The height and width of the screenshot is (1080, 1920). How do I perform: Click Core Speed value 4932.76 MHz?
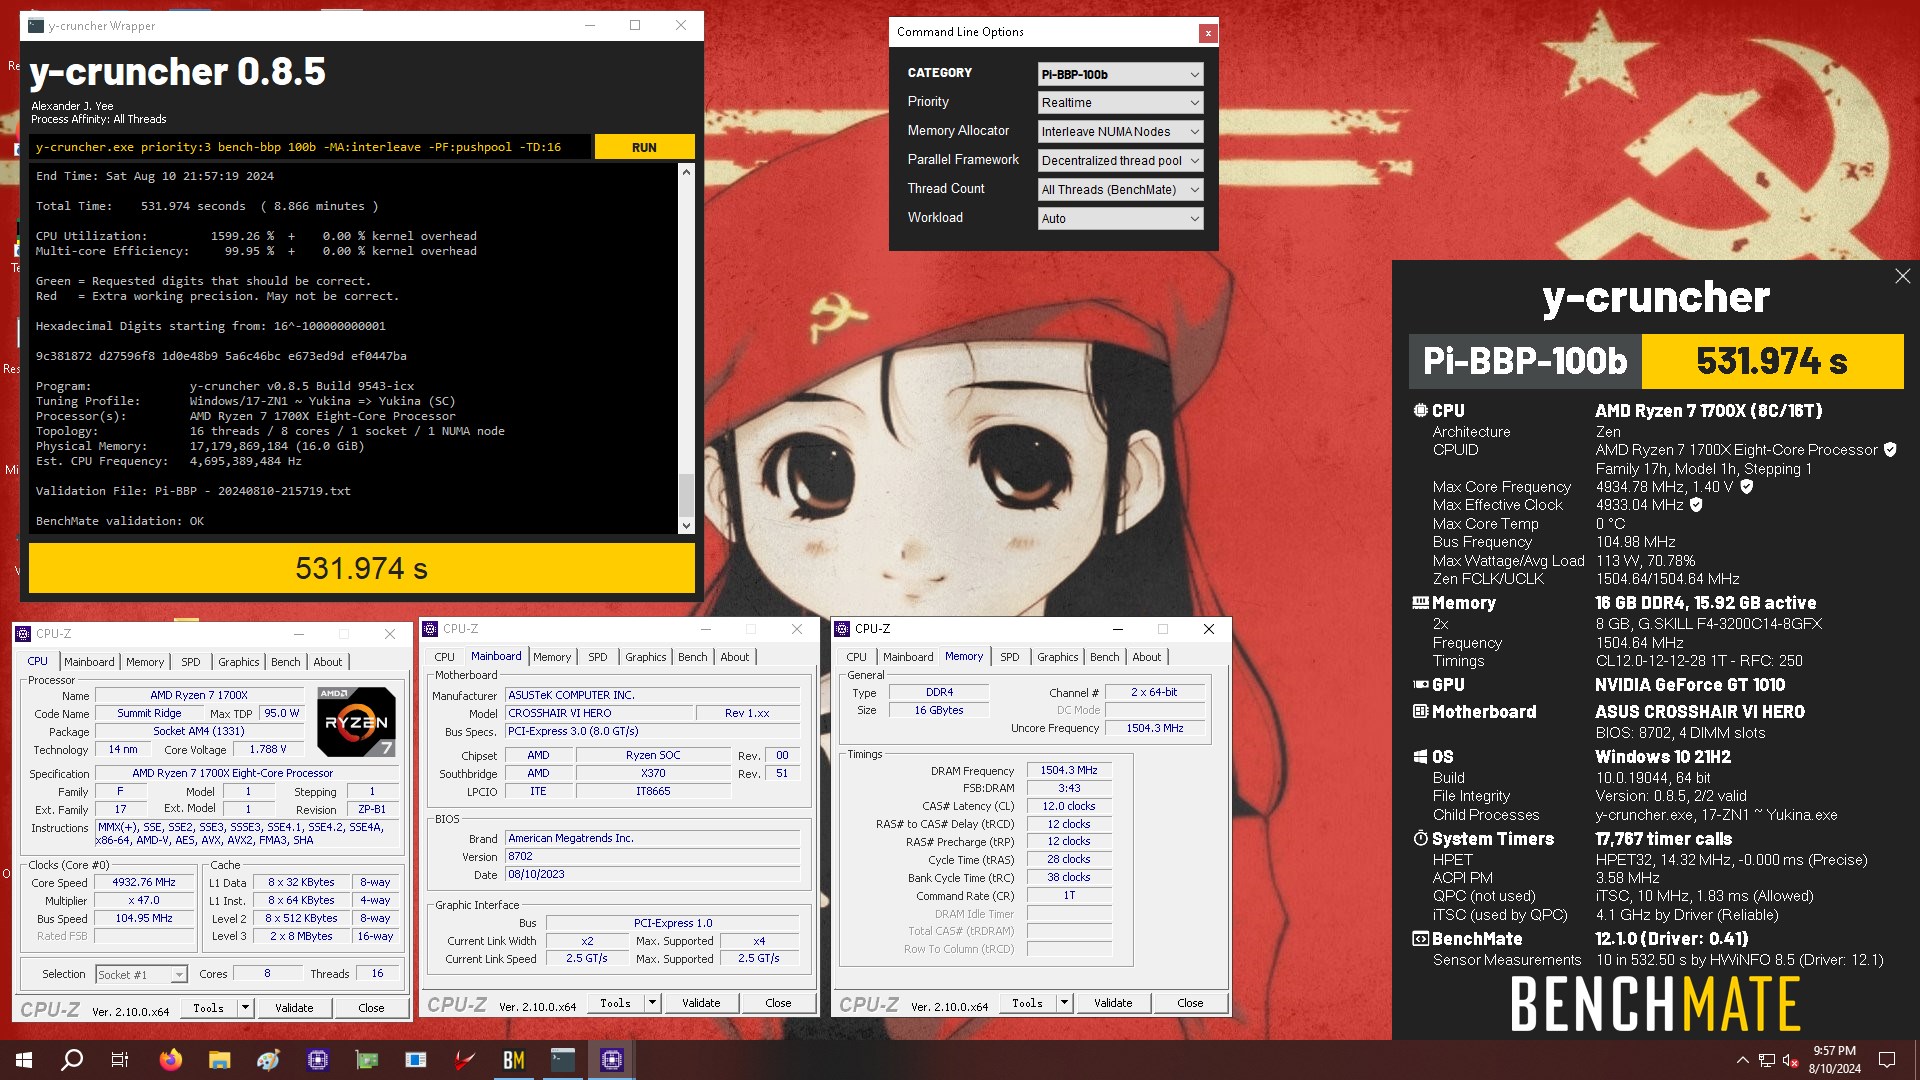[144, 883]
